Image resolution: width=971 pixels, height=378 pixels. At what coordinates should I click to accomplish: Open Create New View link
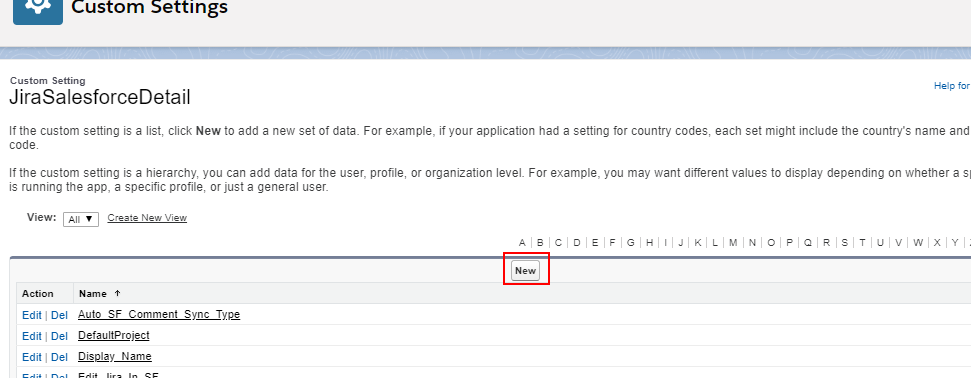coord(147,218)
